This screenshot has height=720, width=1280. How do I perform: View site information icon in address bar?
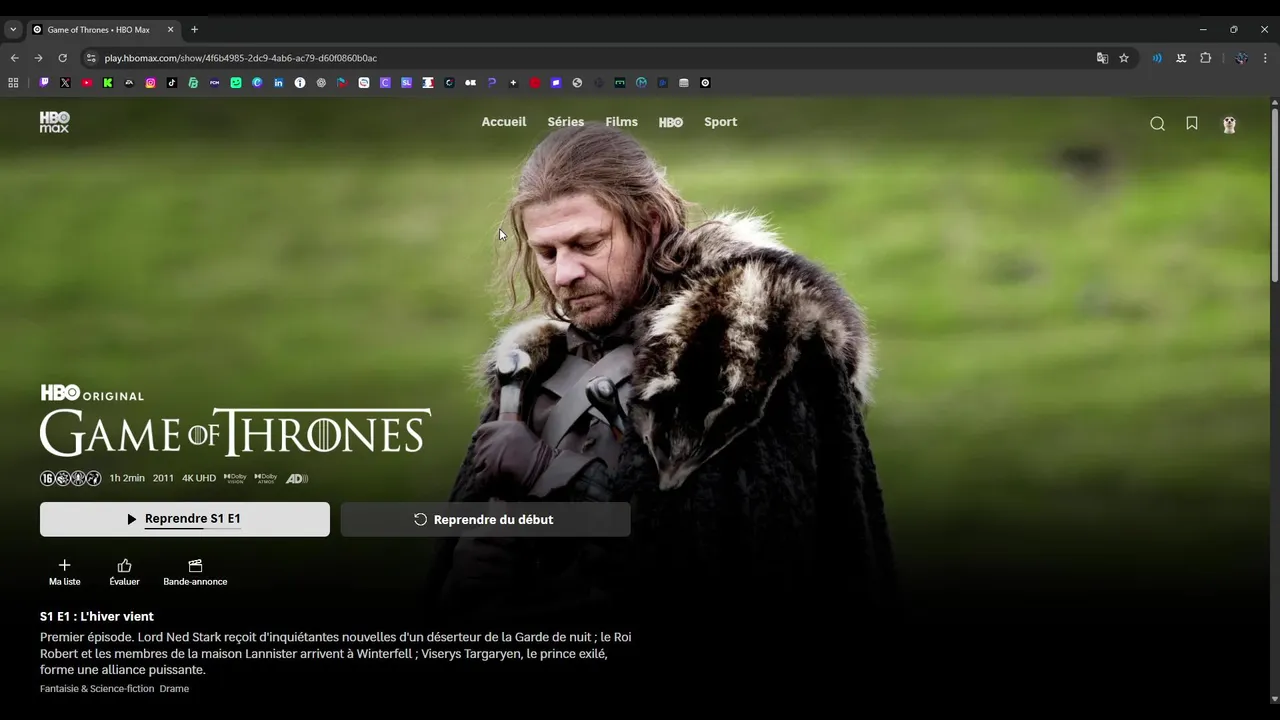tap(91, 58)
